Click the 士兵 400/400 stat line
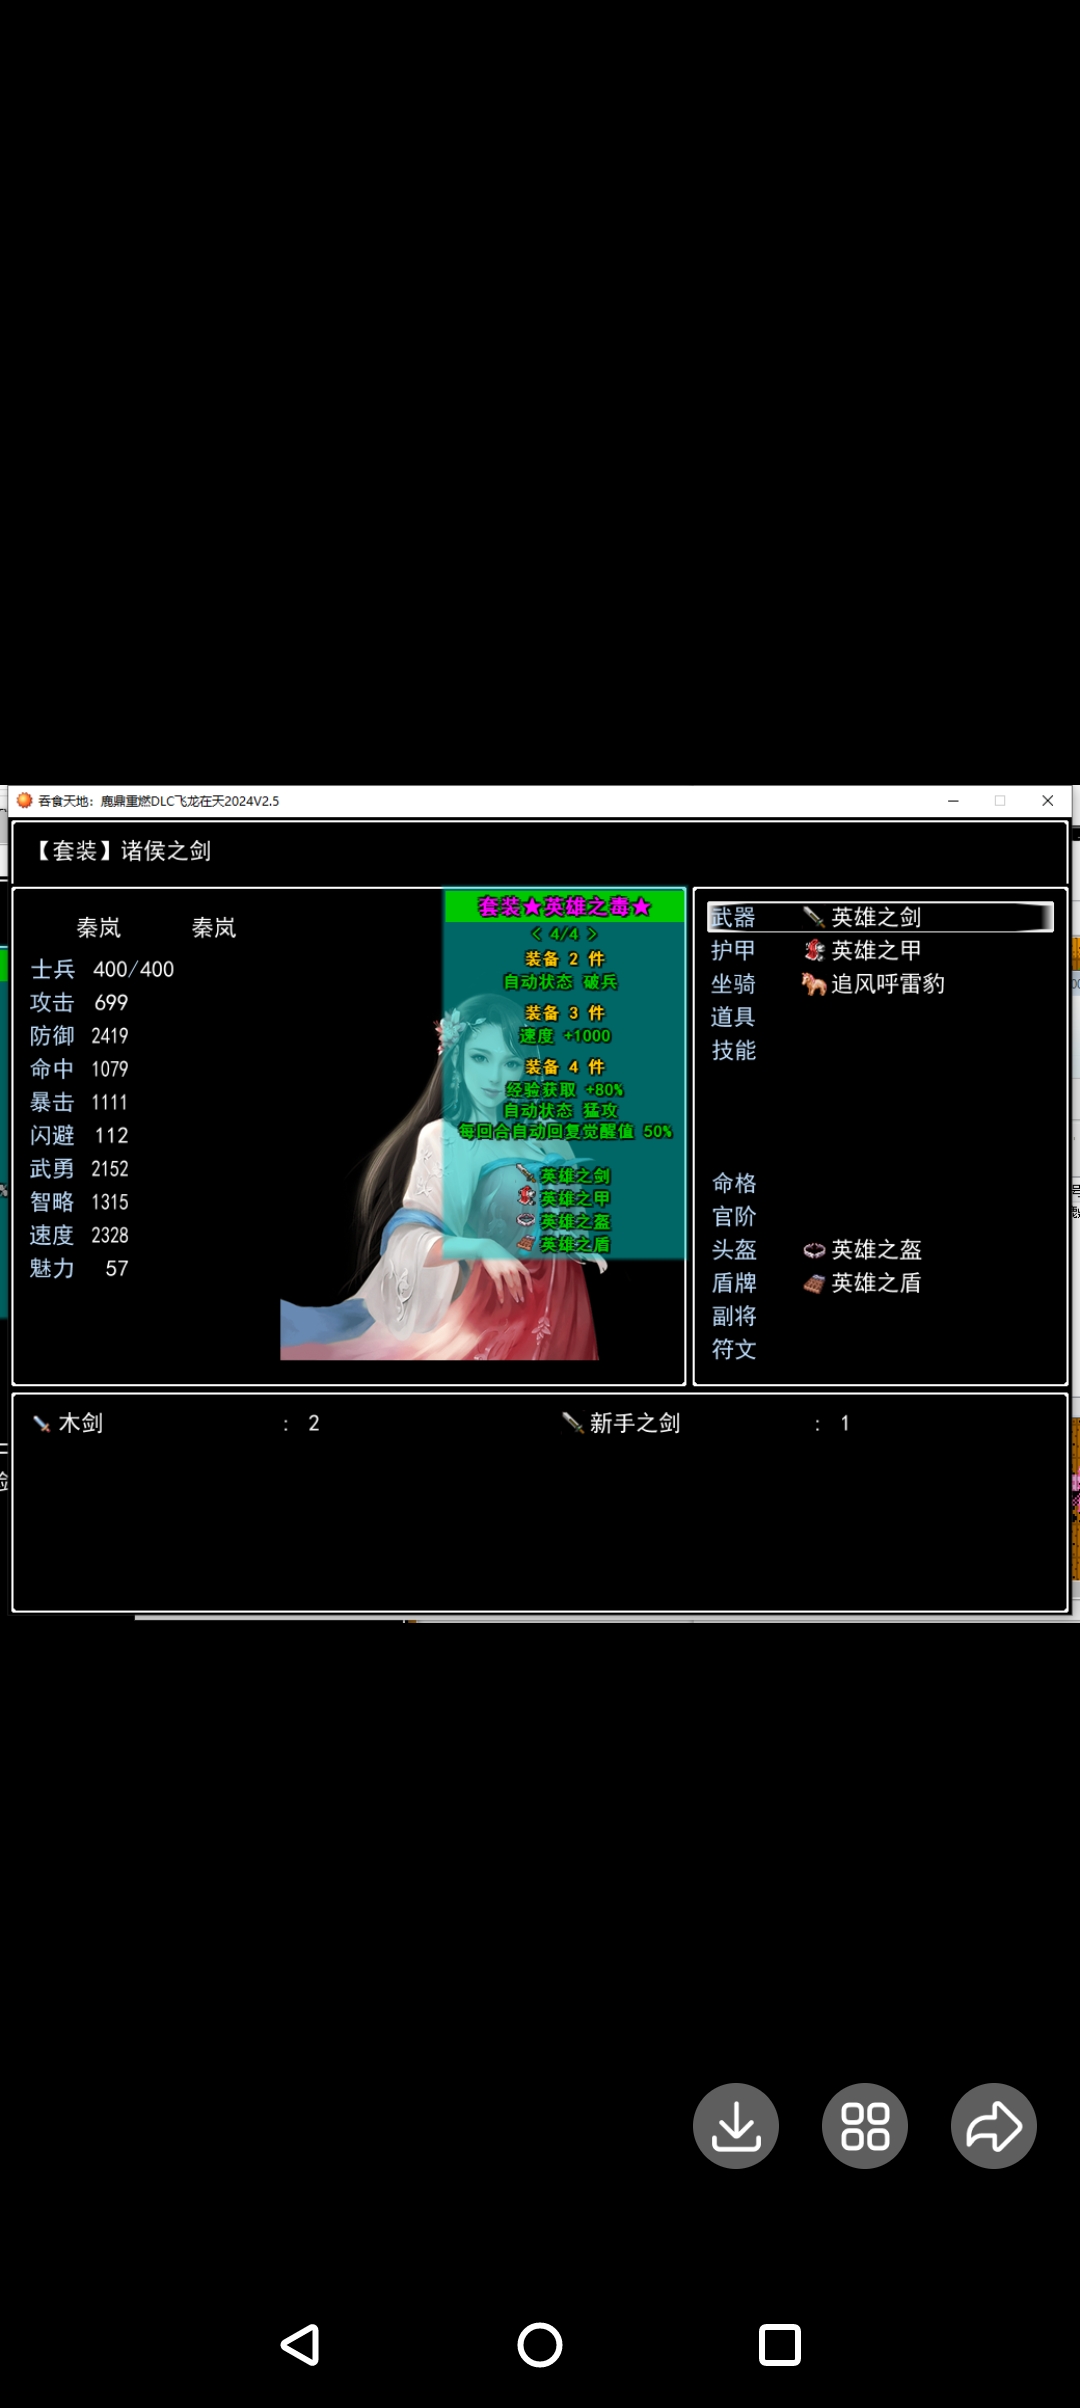Image resolution: width=1080 pixels, height=2408 pixels. 102,969
